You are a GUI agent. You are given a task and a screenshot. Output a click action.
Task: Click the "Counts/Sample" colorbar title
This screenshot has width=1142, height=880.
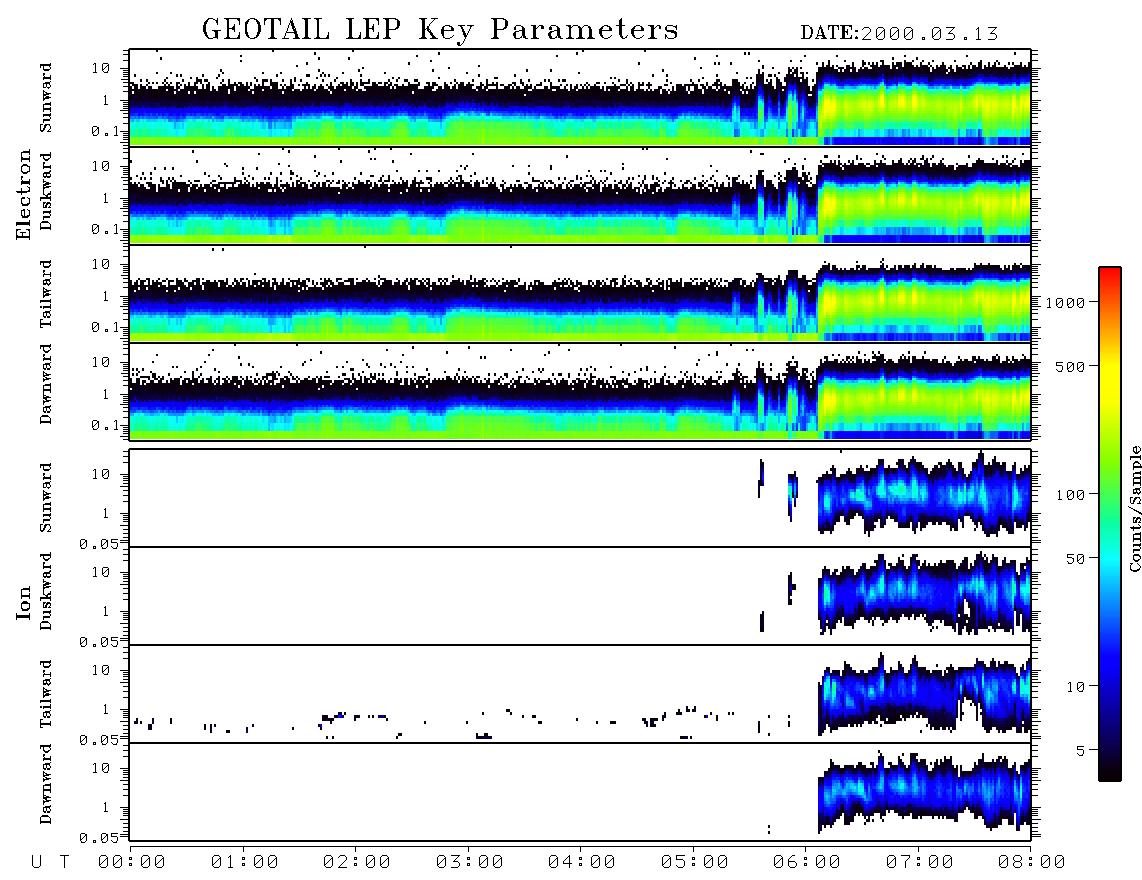[1134, 508]
